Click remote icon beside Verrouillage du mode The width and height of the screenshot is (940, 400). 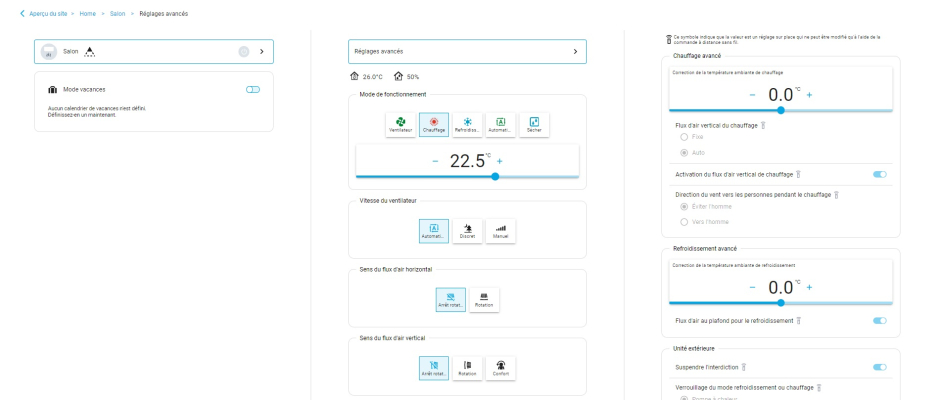(x=819, y=388)
